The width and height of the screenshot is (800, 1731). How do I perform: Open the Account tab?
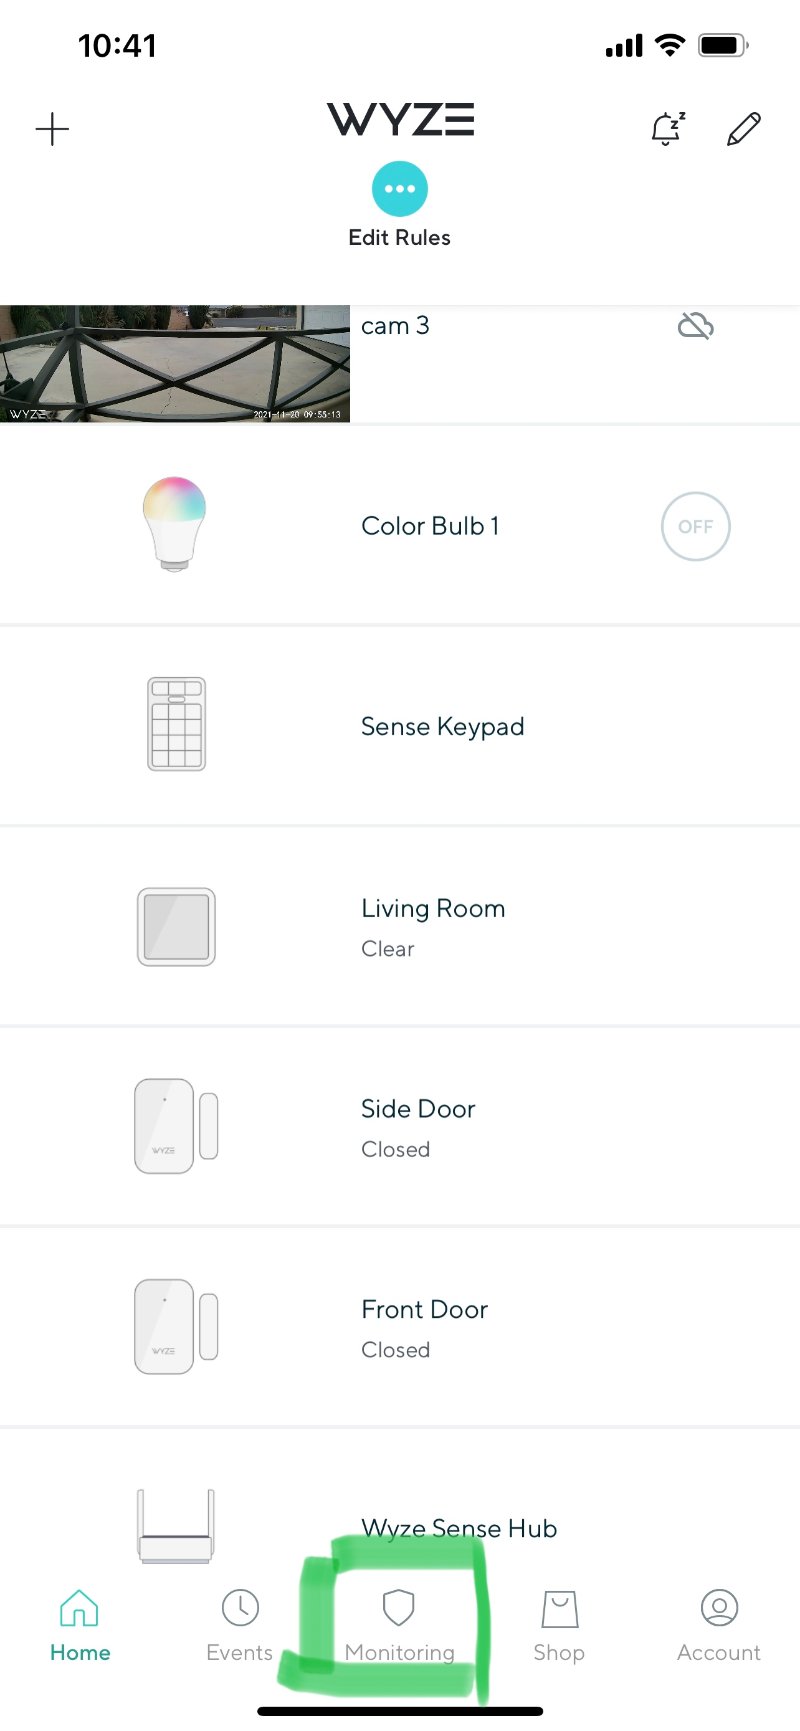point(719,1627)
